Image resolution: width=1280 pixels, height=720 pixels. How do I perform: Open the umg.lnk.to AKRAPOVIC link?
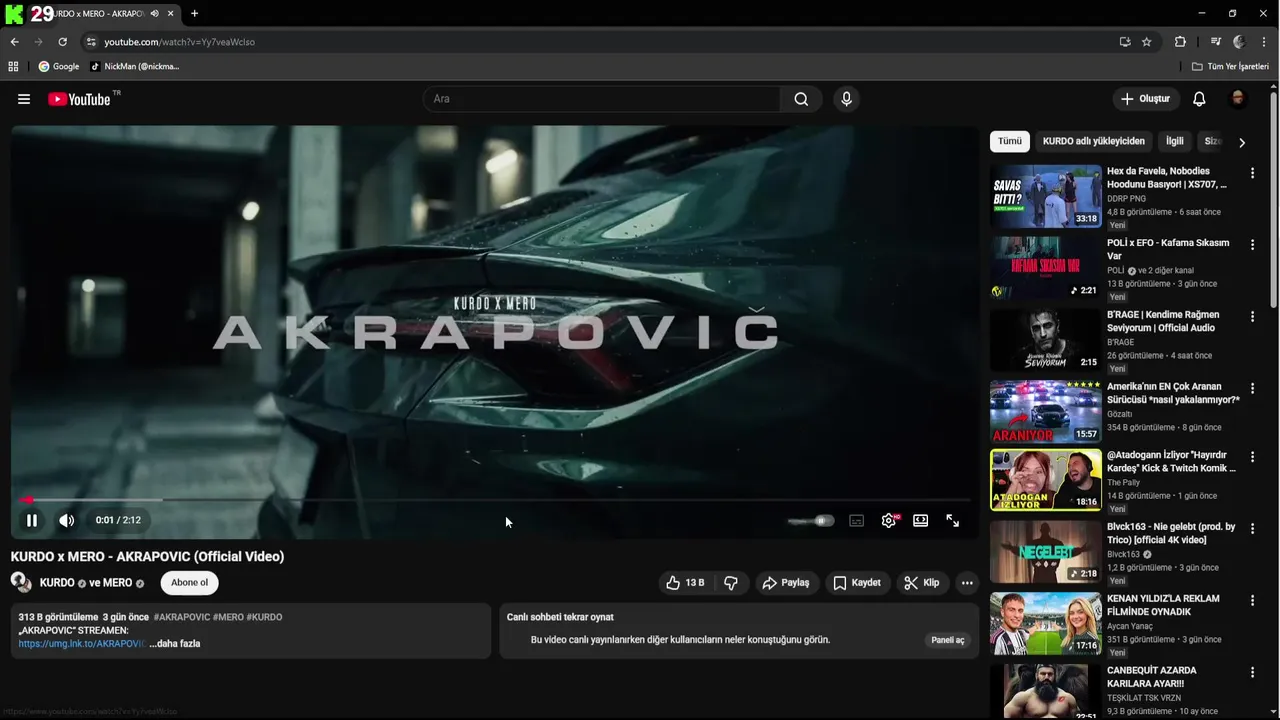pyautogui.click(x=81, y=644)
